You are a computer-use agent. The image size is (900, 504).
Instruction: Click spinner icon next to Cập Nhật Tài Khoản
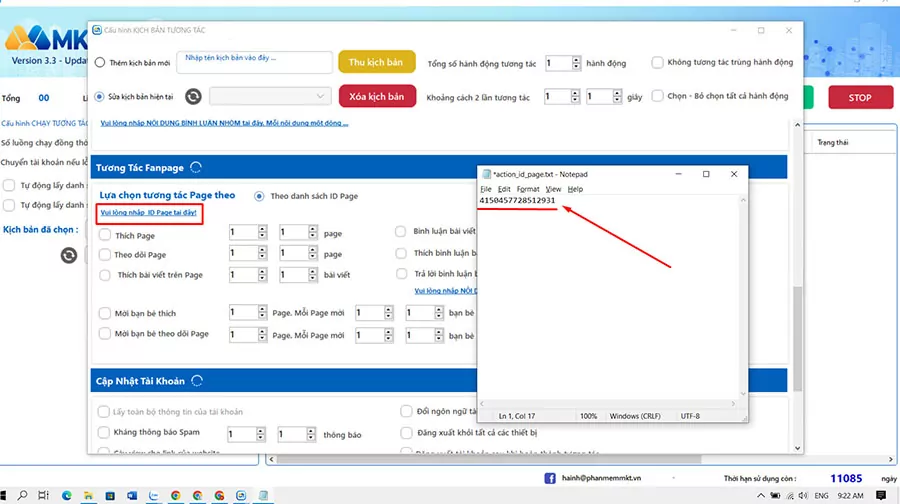(x=197, y=381)
